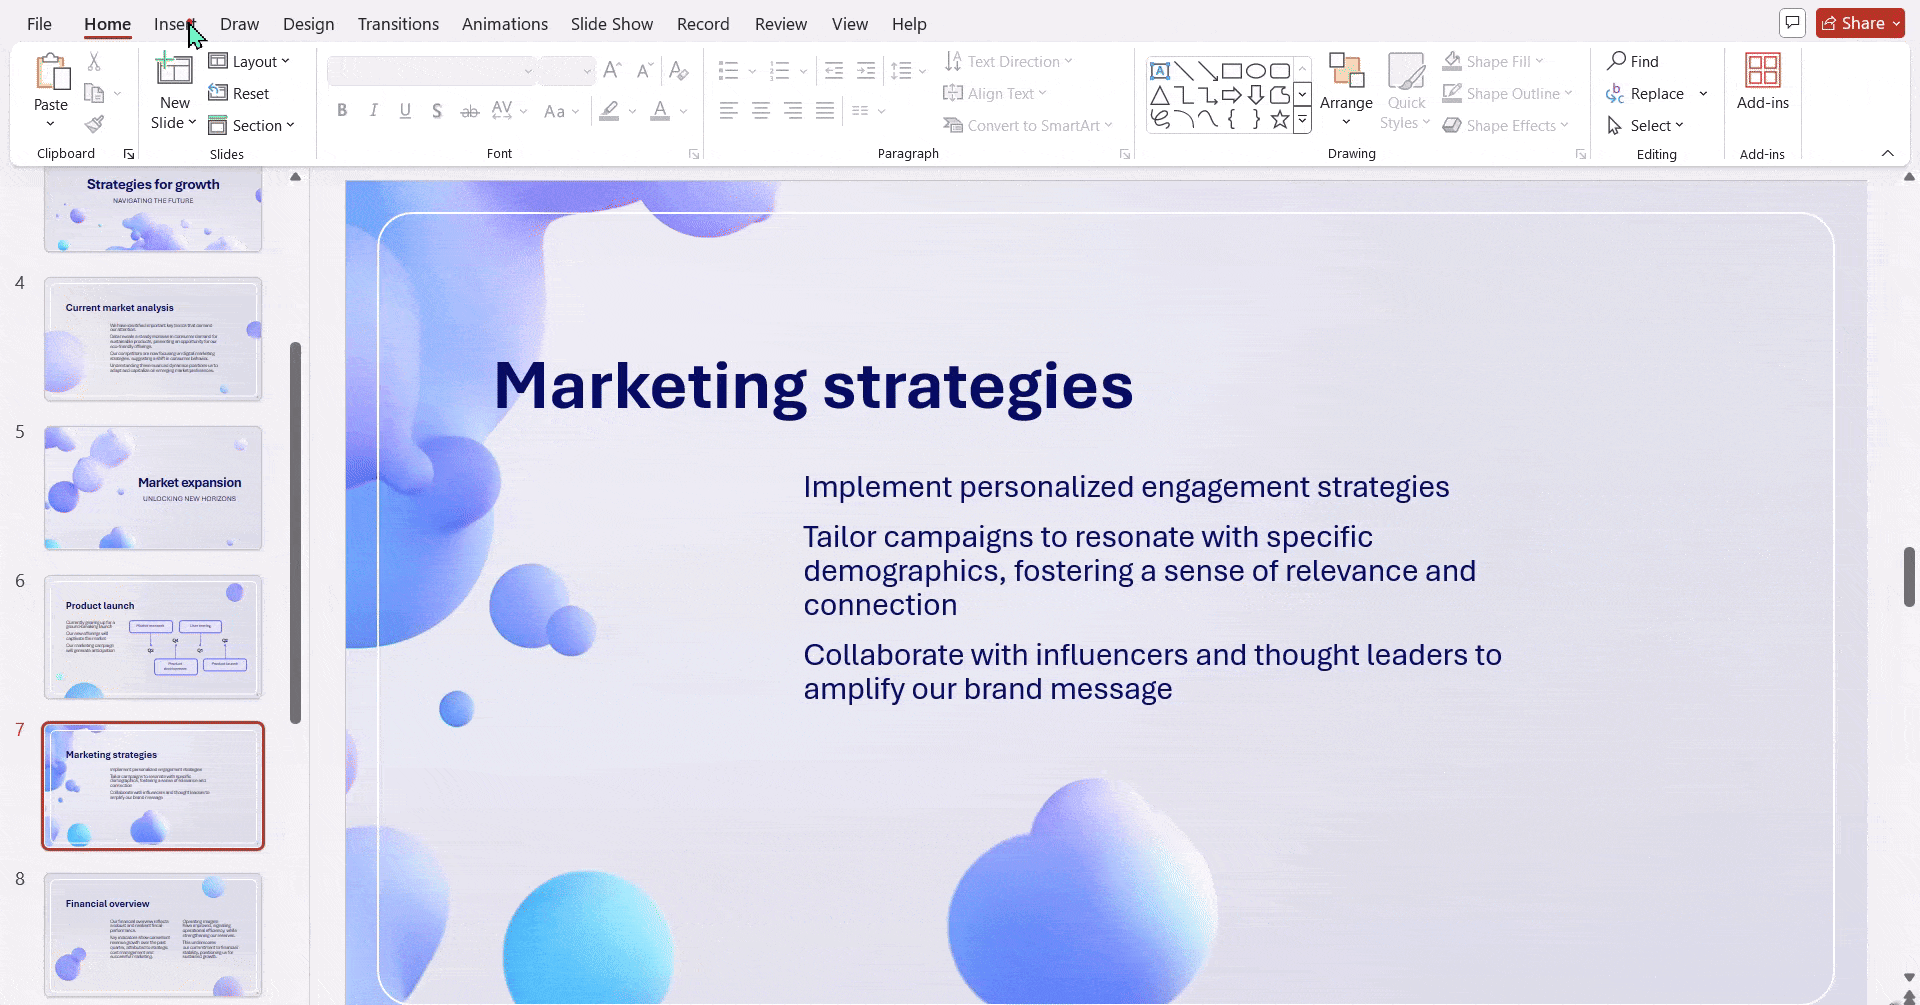Image resolution: width=1920 pixels, height=1005 pixels.
Task: Toggle Bold formatting
Action: pos(342,111)
